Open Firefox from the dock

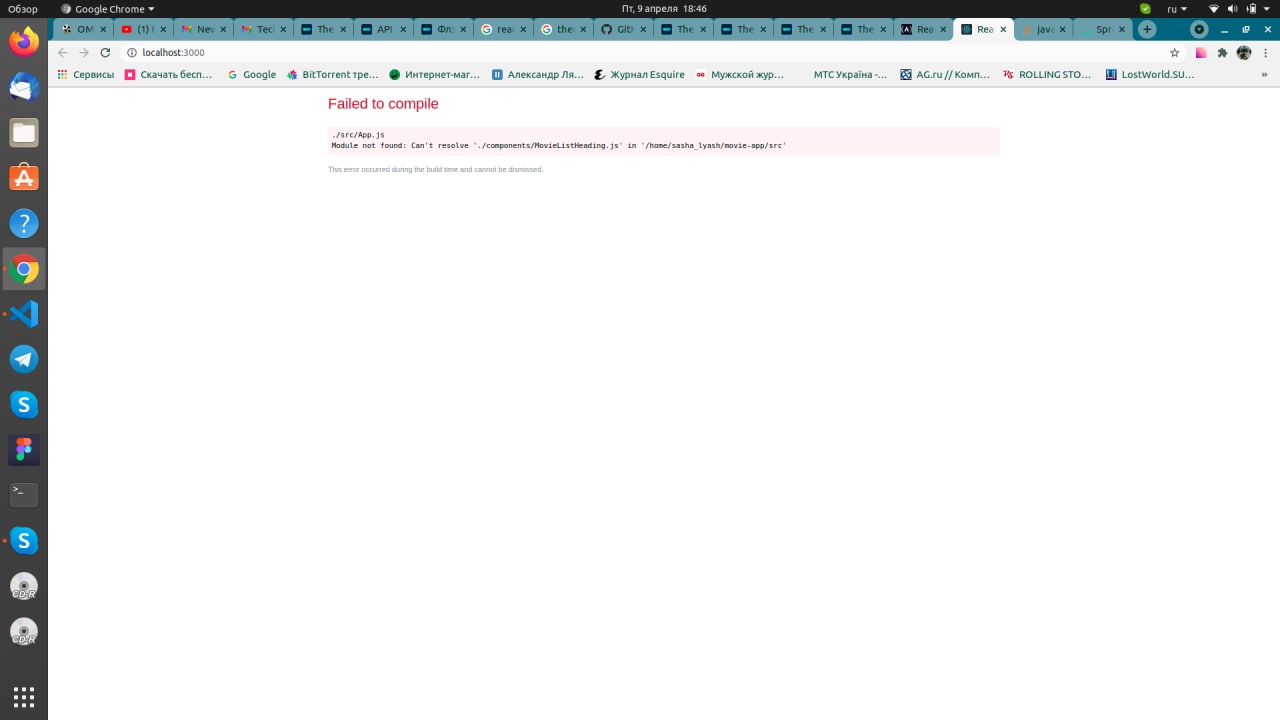point(24,42)
